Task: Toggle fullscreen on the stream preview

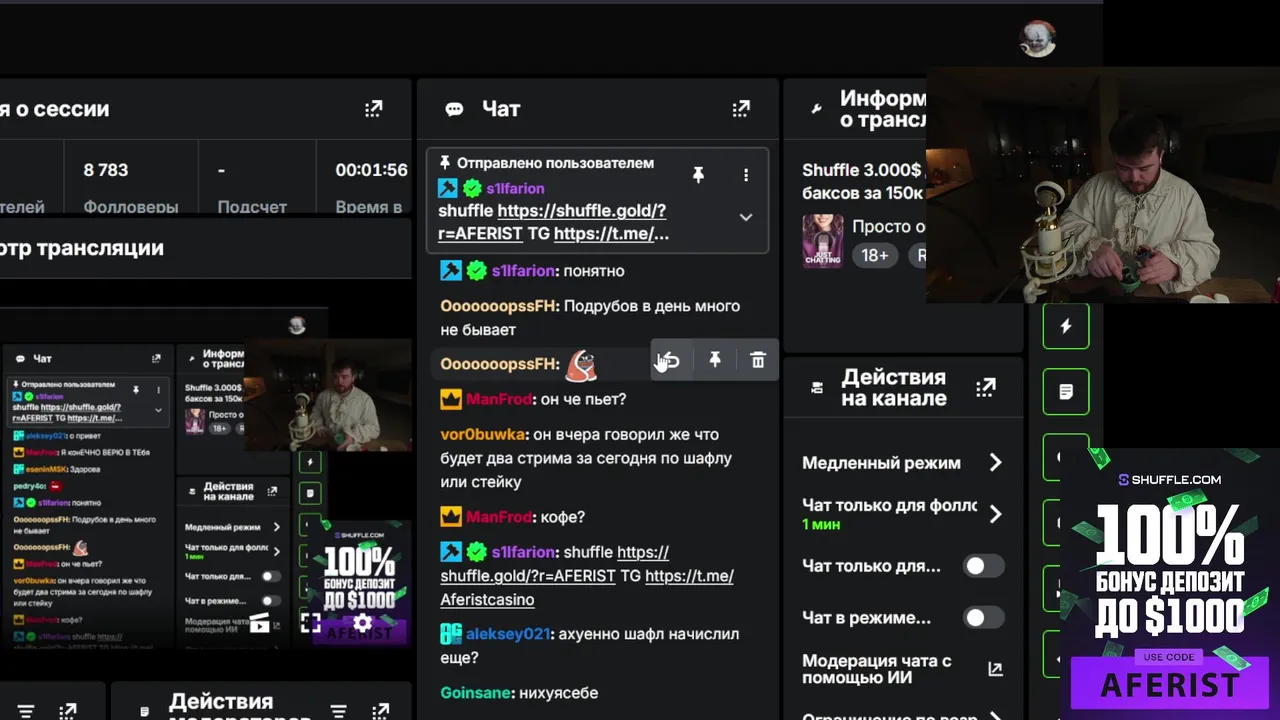Action: [311, 623]
